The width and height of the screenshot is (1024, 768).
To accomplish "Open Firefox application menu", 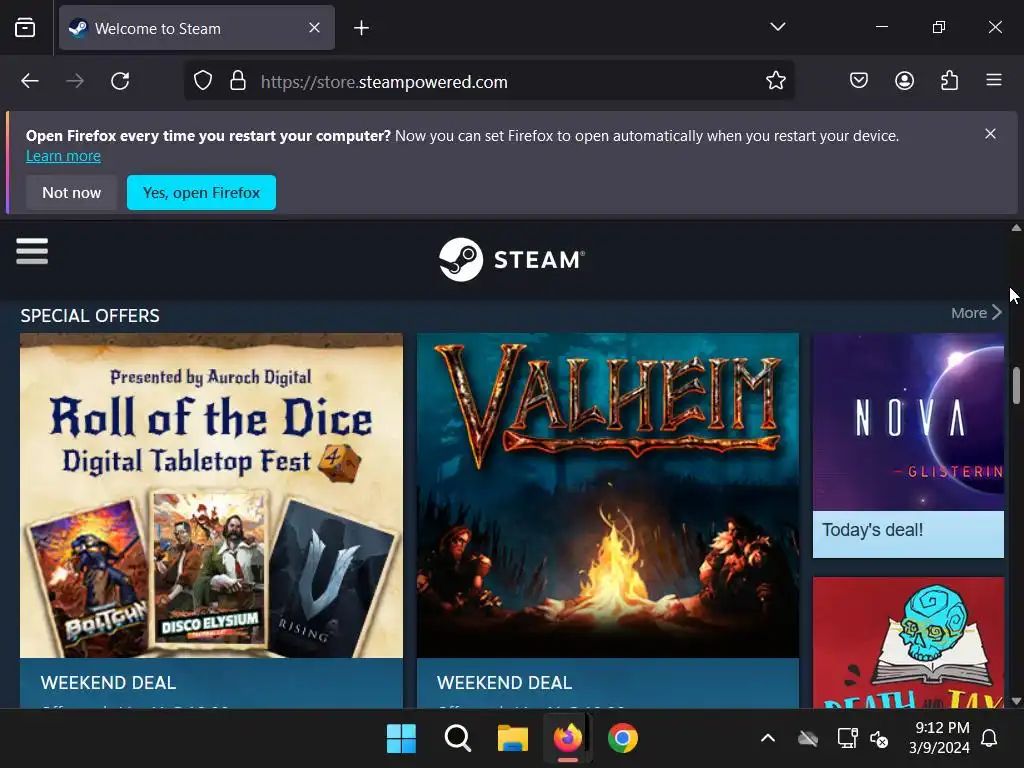I will coord(994,80).
